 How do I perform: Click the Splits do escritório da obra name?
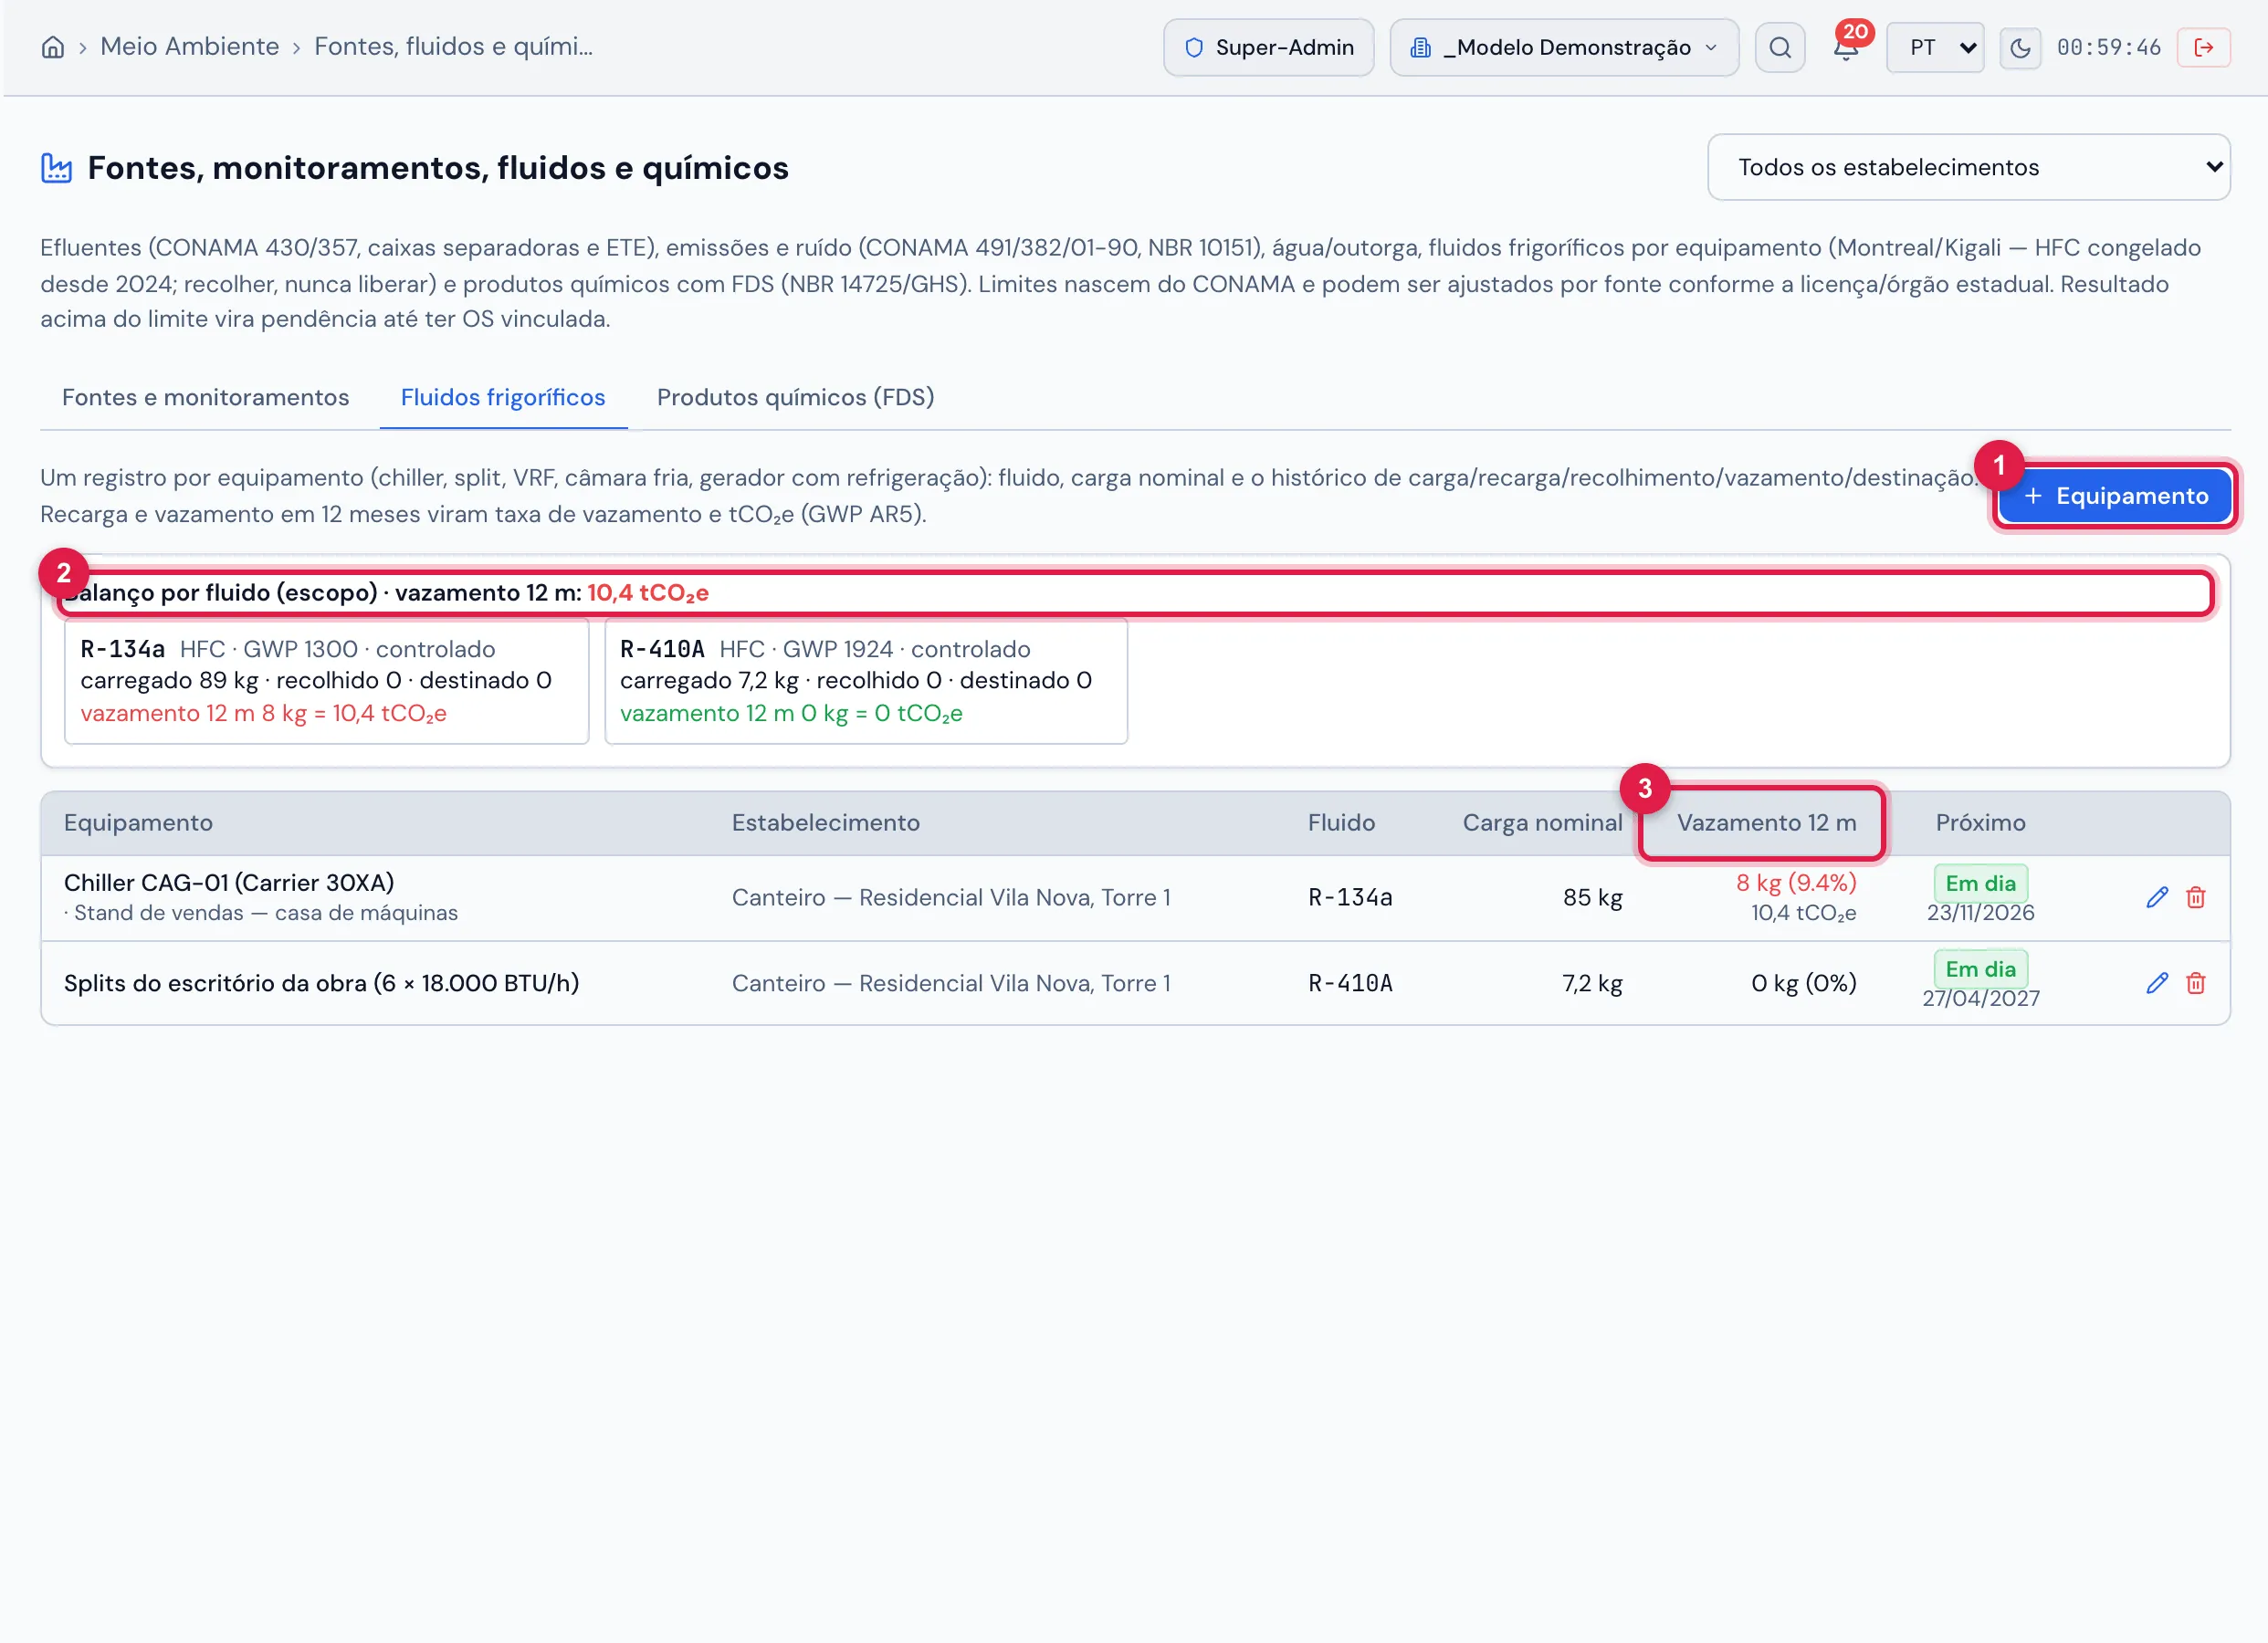[321, 983]
